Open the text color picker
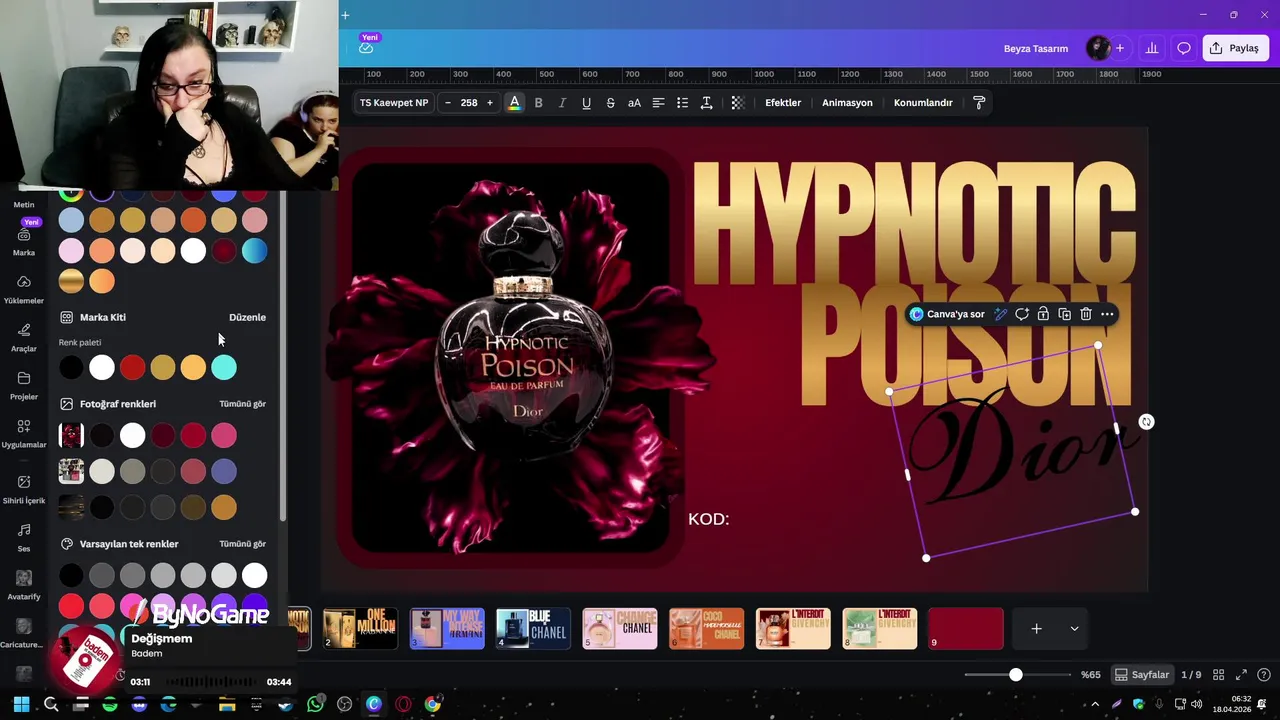Image resolution: width=1280 pixels, height=720 pixels. pos(514,103)
